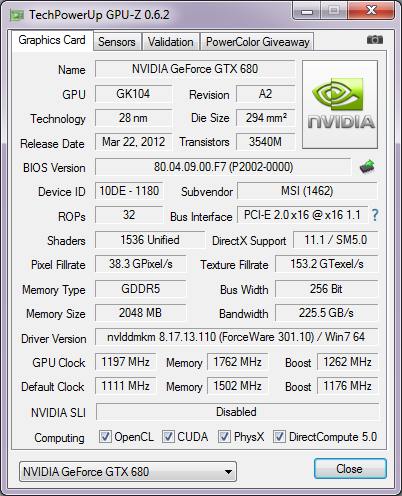Open the PowerColor Giveaway tab
402x496 pixels.
257,42
